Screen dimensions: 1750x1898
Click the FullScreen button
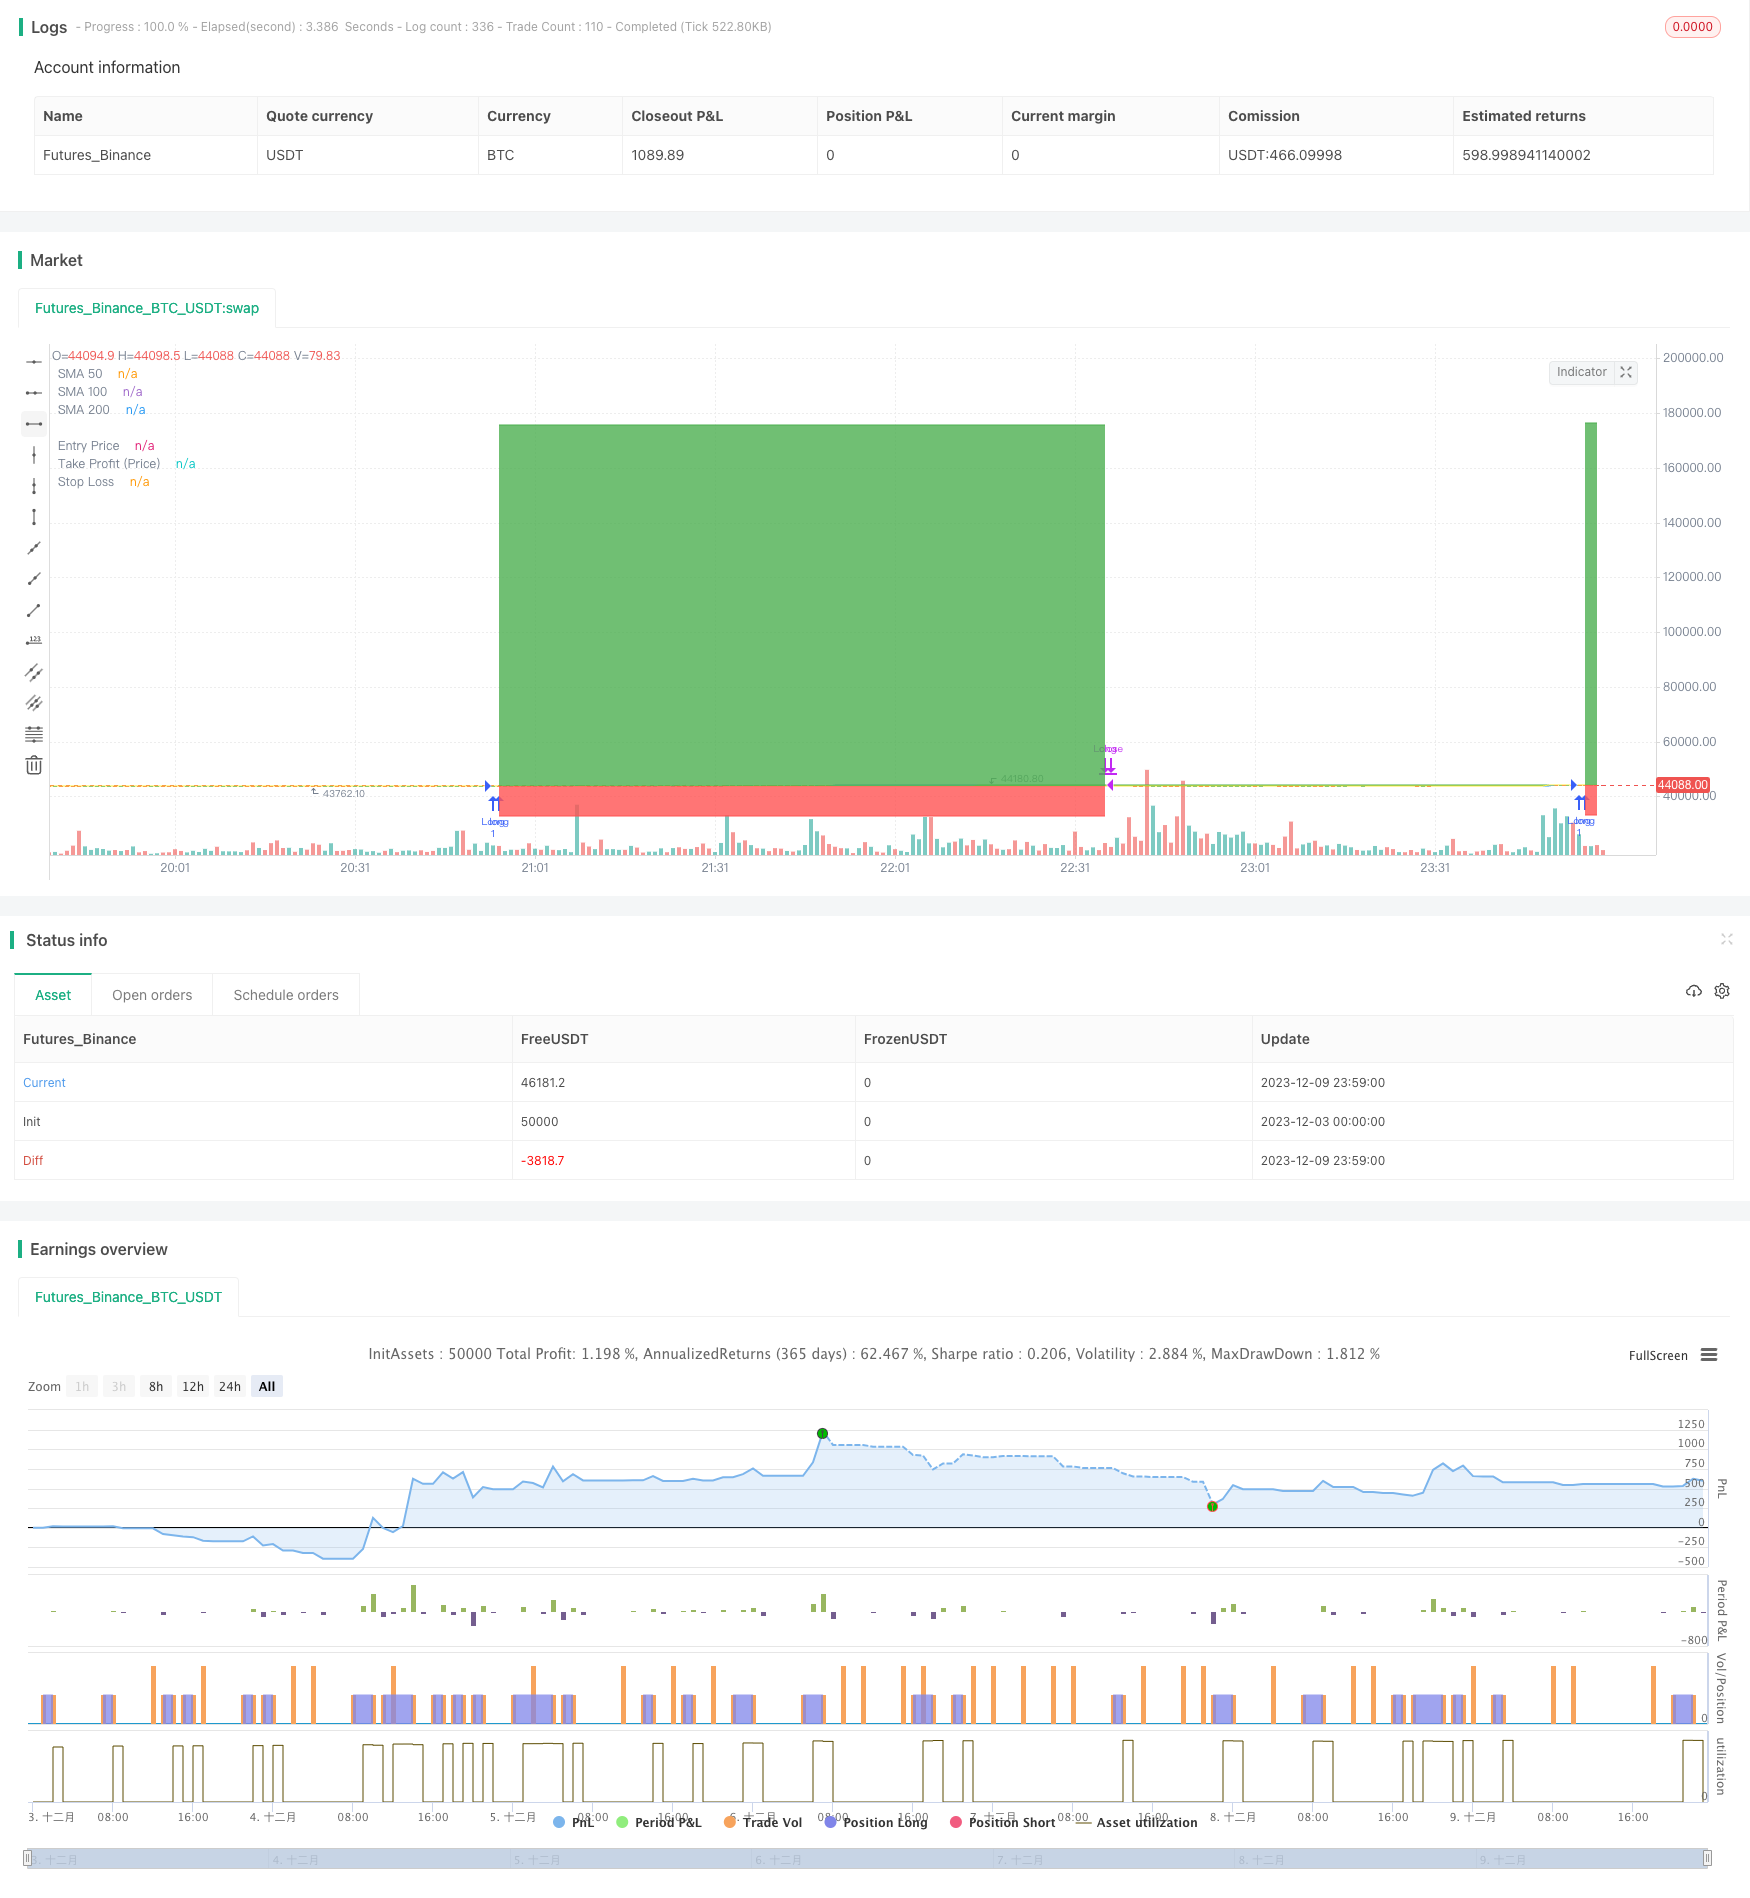(x=1657, y=1356)
